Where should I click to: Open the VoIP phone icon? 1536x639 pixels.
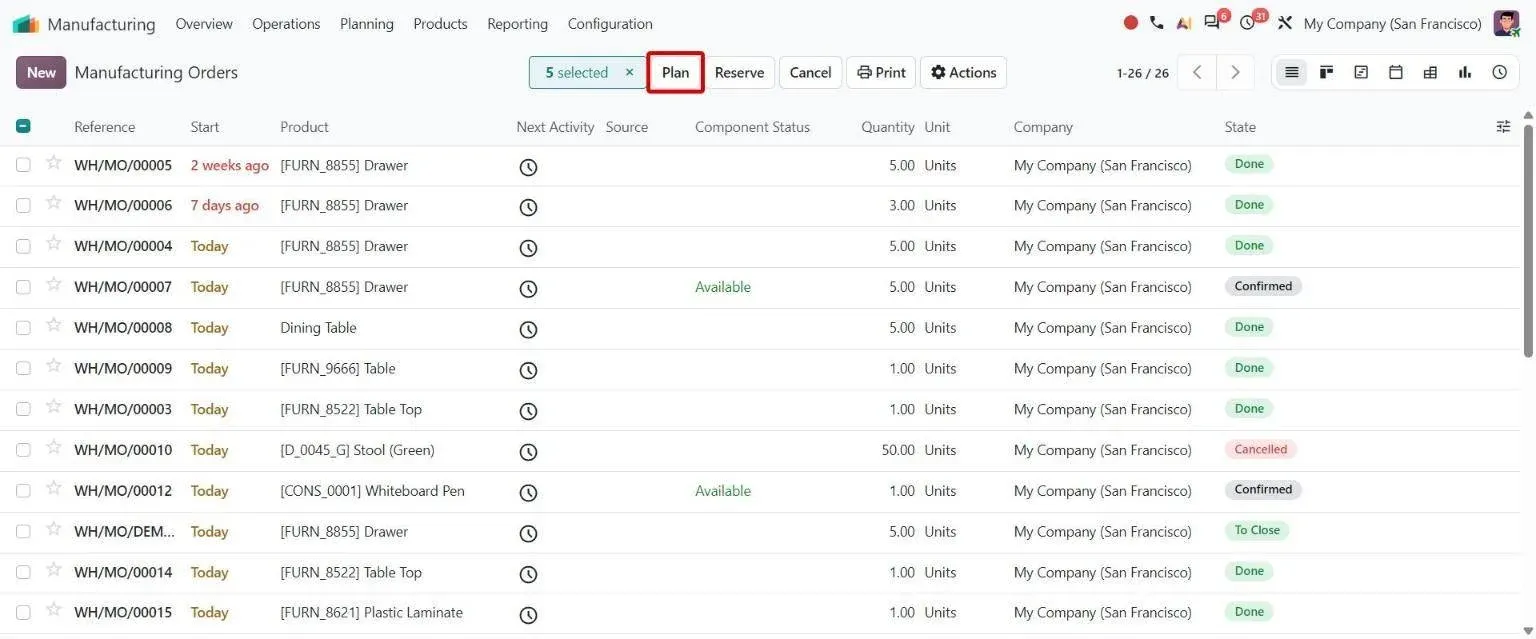pos(1157,23)
